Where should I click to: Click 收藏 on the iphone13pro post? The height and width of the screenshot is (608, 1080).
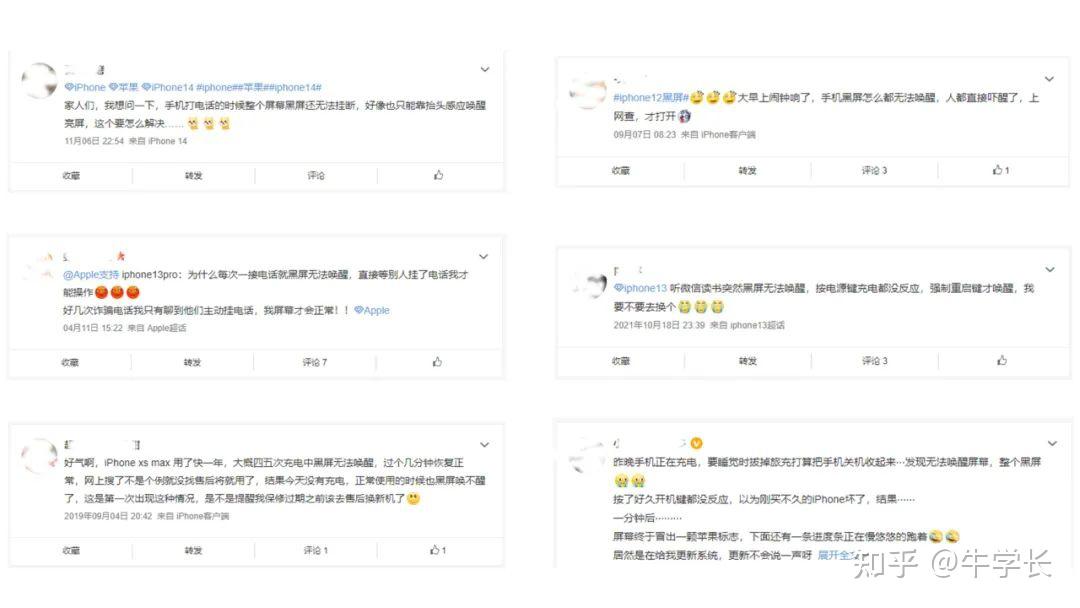coord(70,362)
